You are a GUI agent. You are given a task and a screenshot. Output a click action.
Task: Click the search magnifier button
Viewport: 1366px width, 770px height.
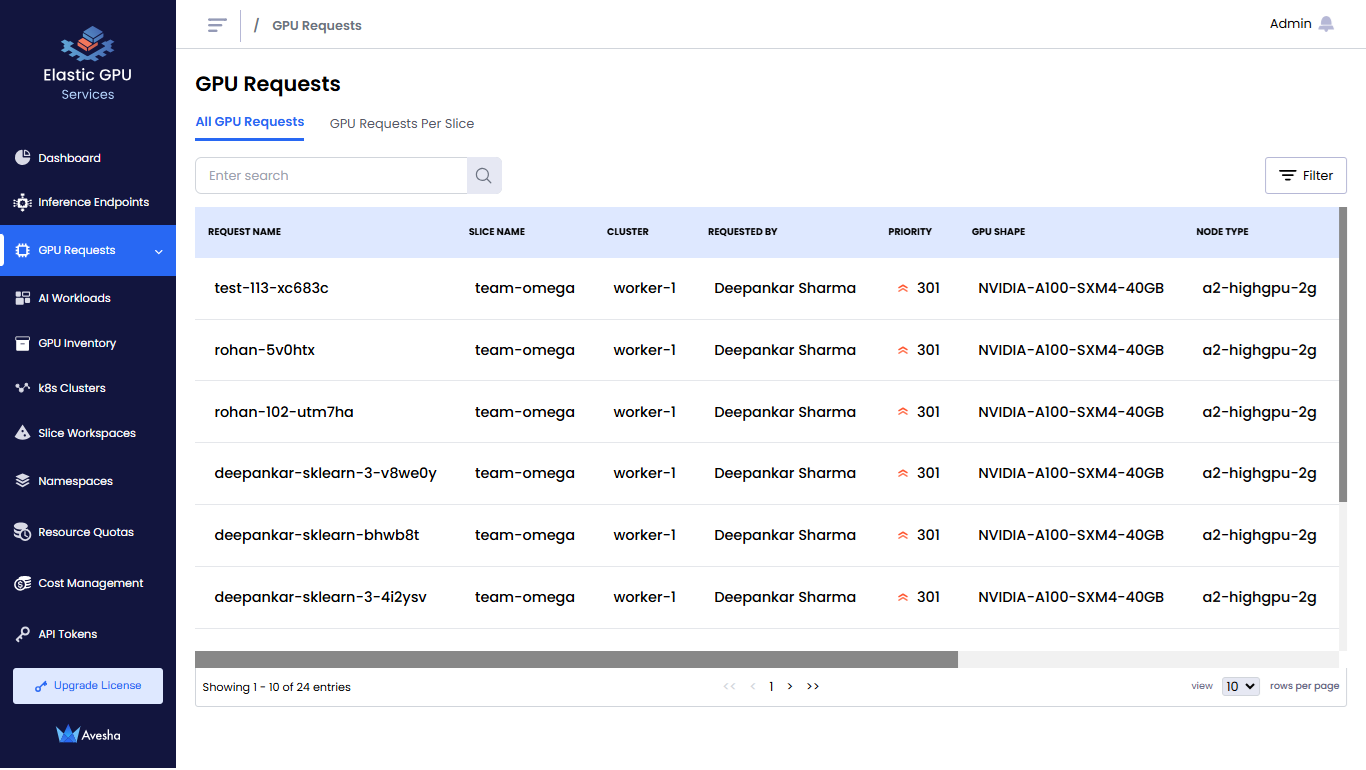(x=484, y=175)
